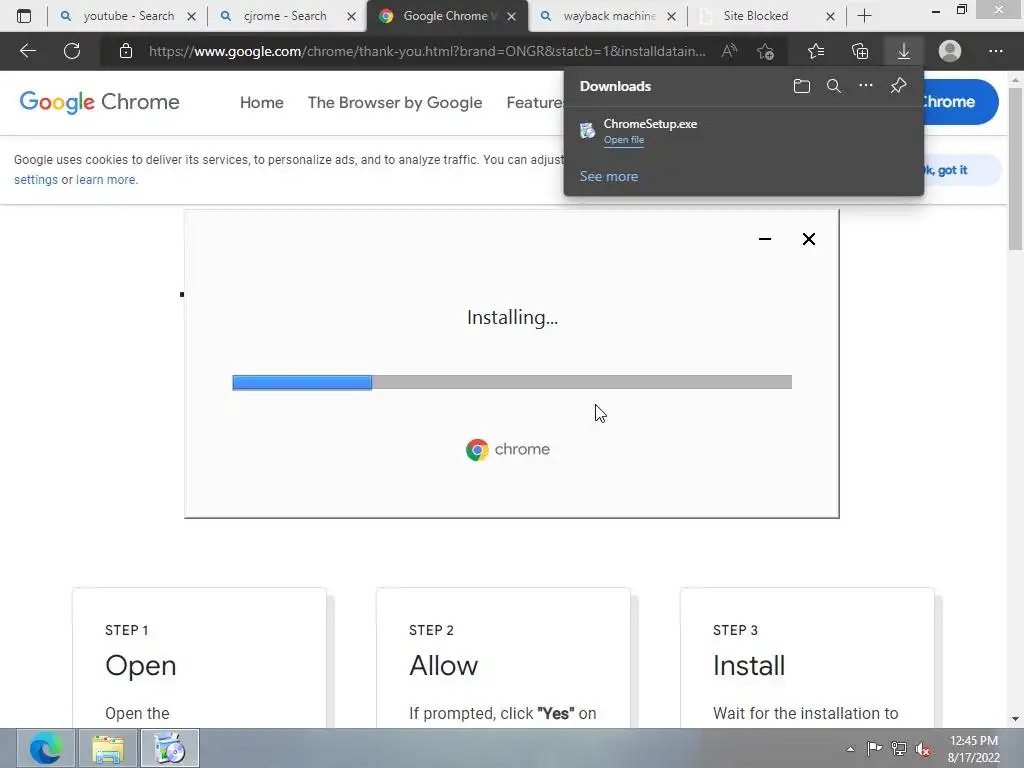Minimize the Chrome installer dialog
This screenshot has width=1024, height=768.
765,239
